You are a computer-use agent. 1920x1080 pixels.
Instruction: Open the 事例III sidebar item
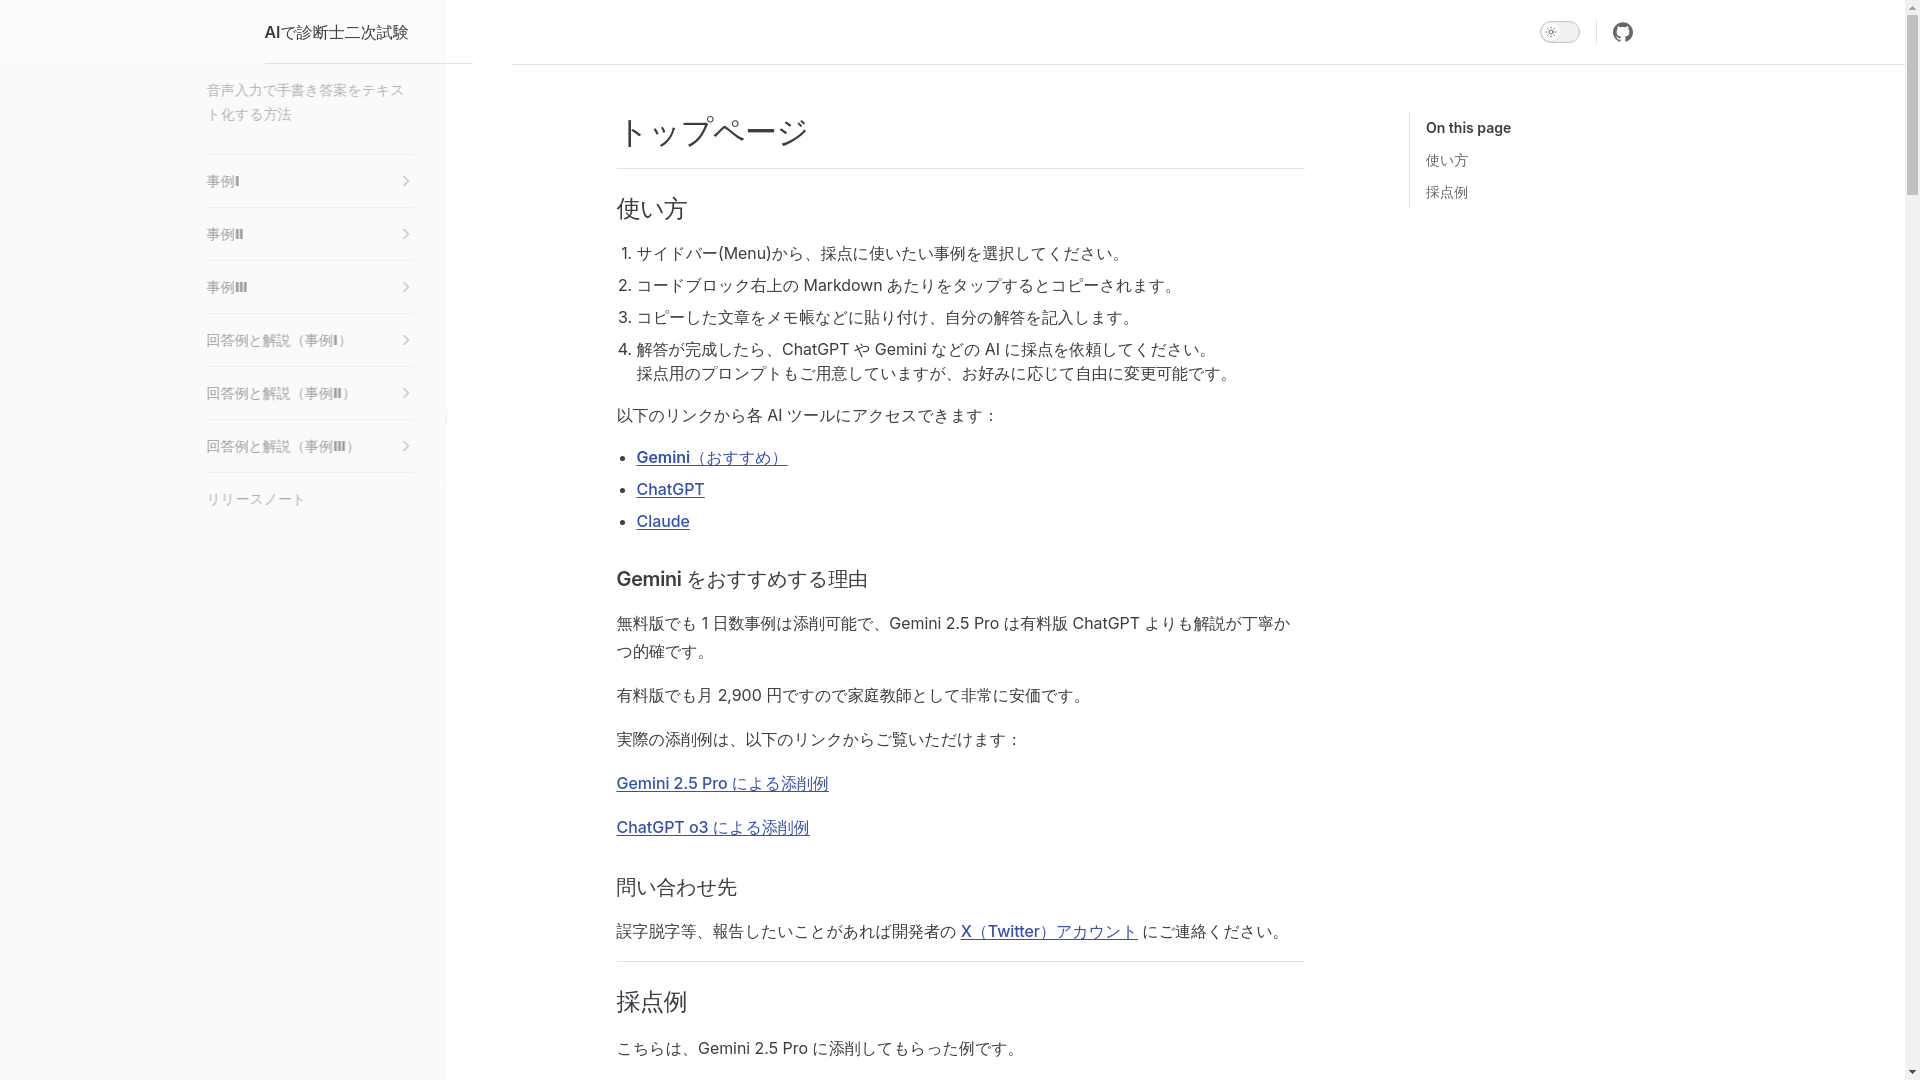[x=227, y=287]
